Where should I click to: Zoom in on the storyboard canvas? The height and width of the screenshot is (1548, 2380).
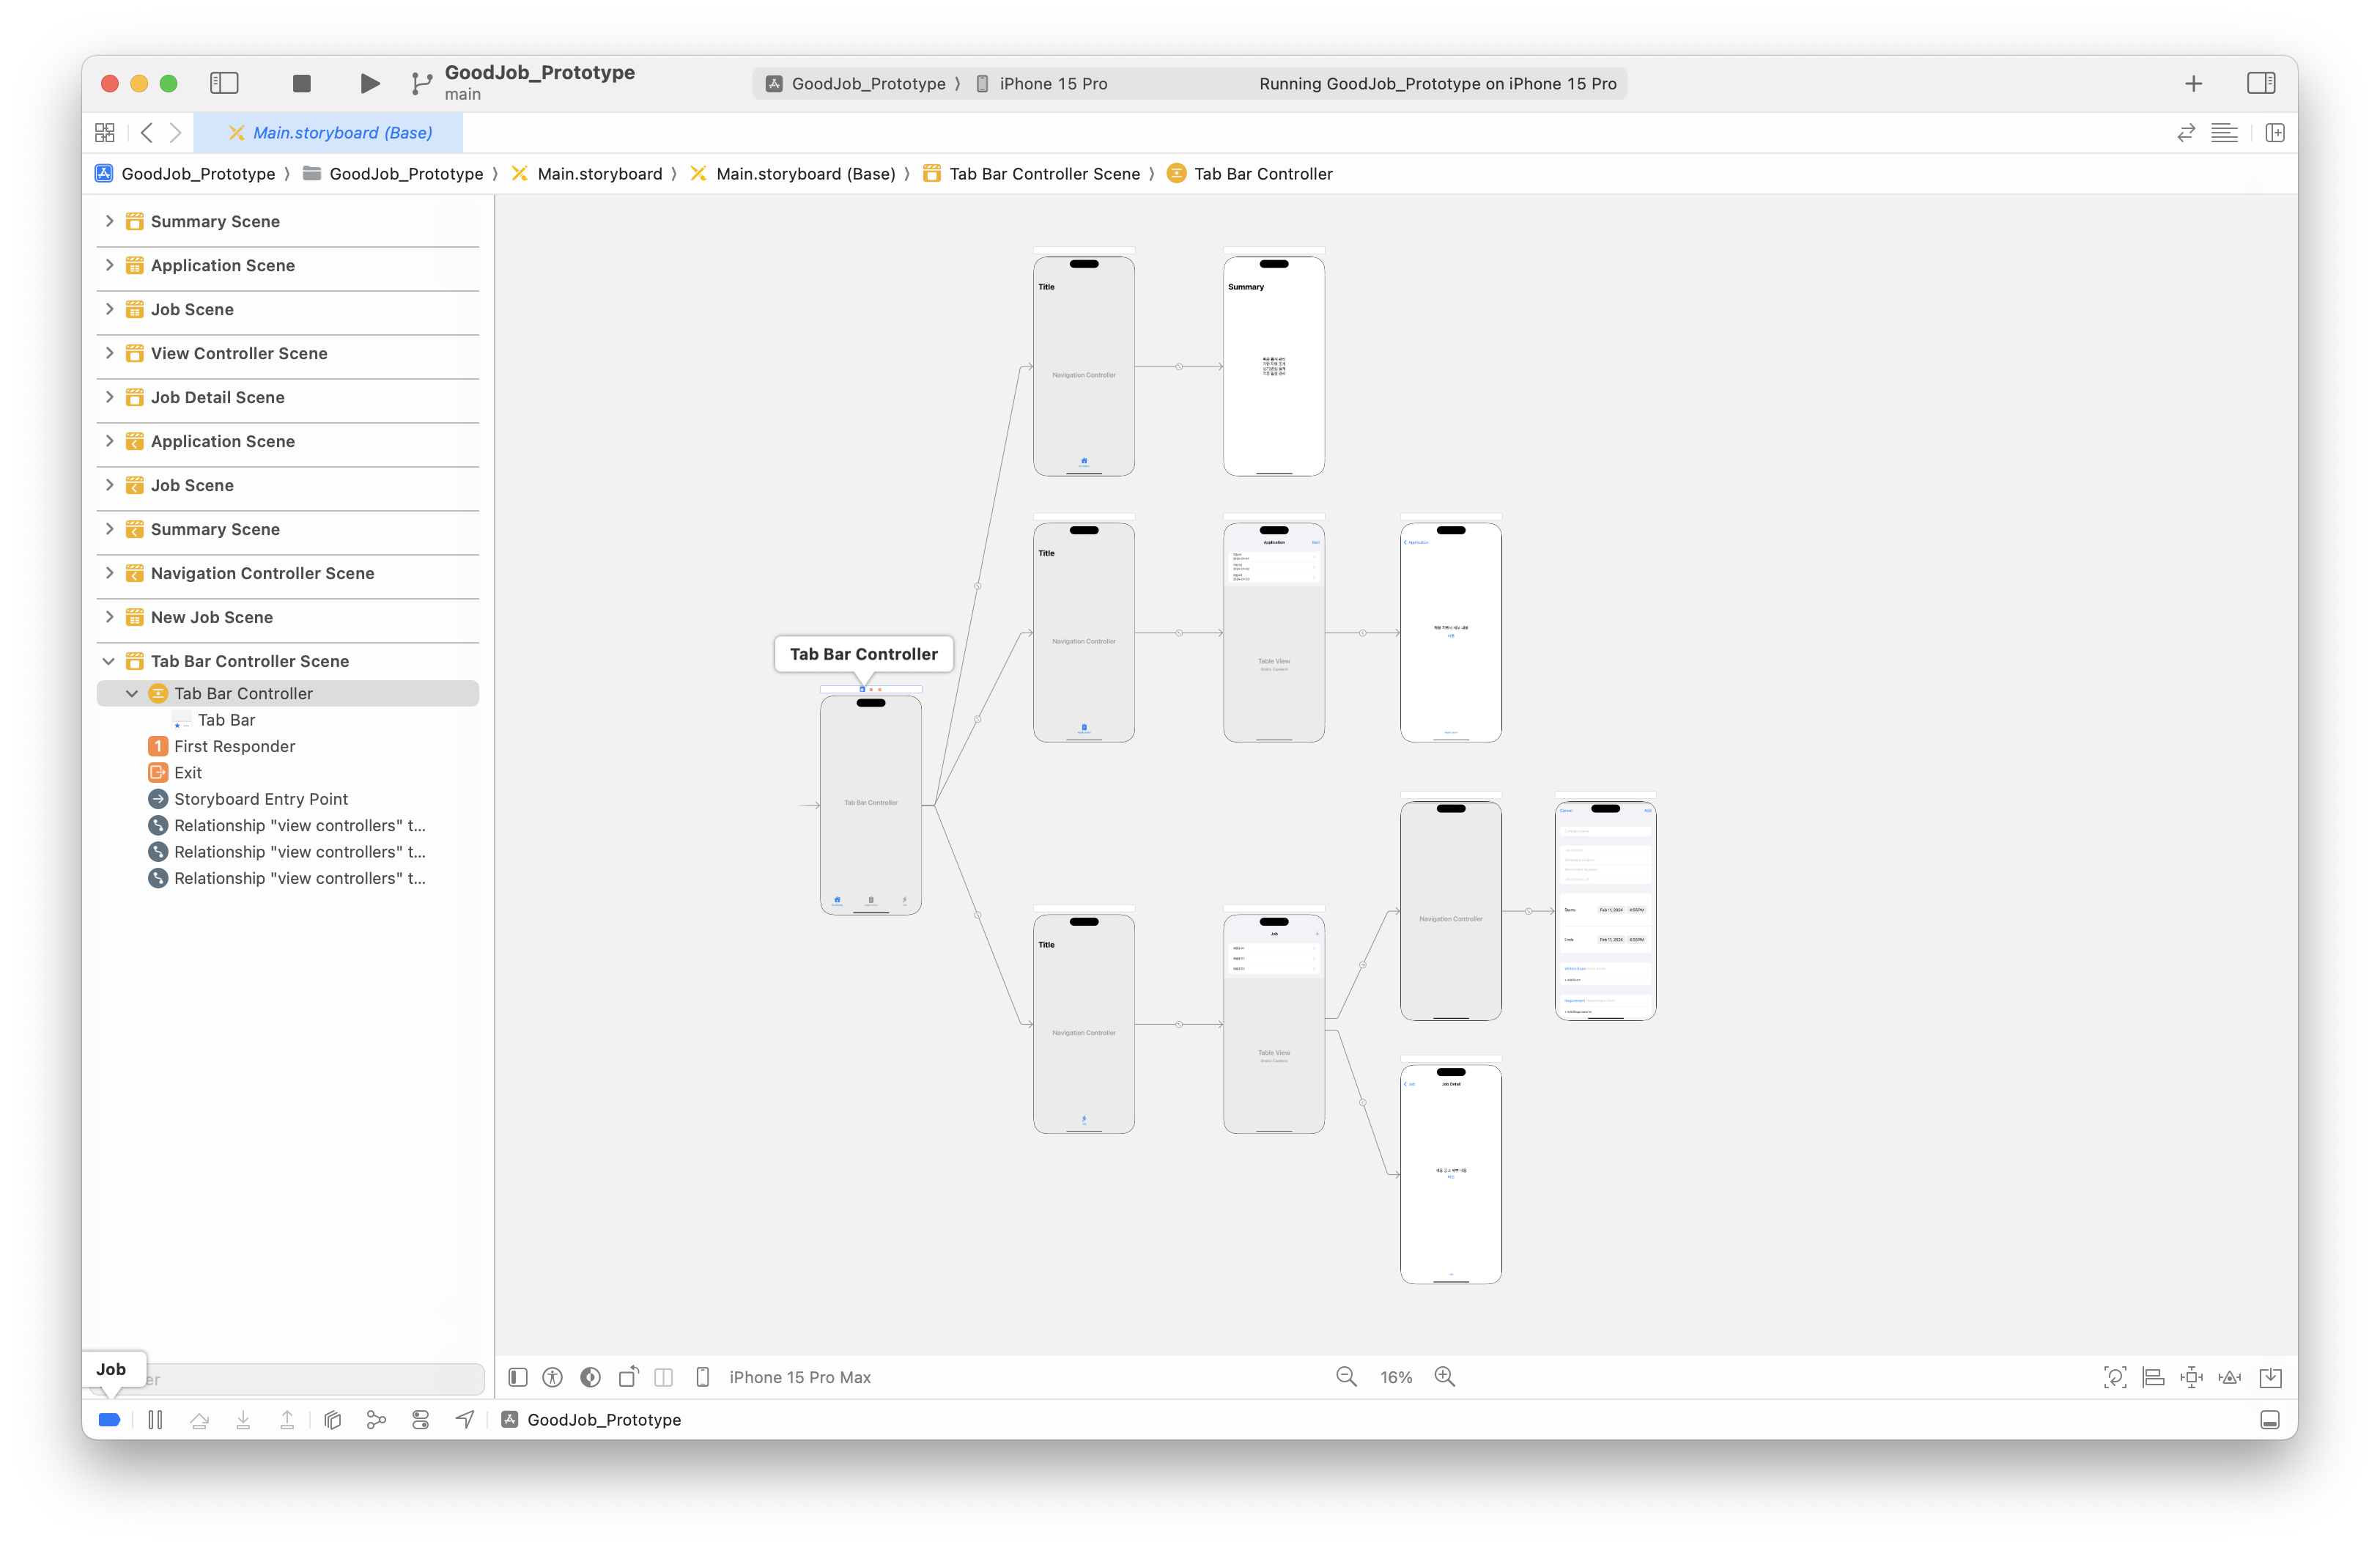pos(1444,1377)
